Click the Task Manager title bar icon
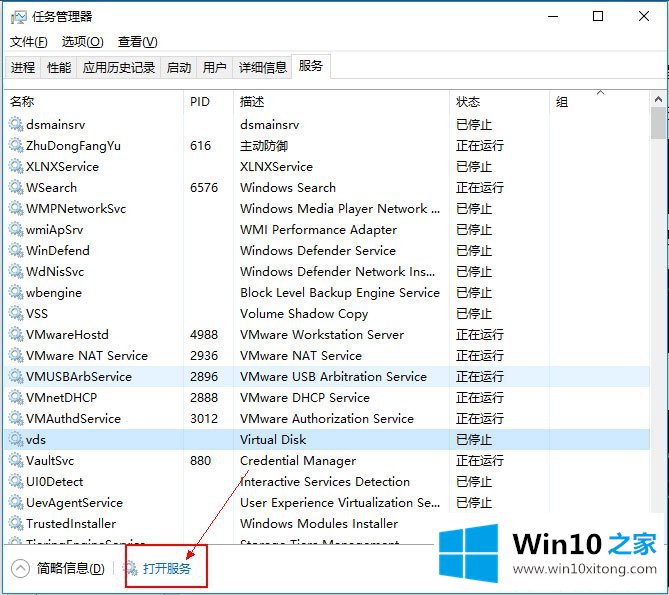Screen dimensions: 669x595 click(18, 17)
